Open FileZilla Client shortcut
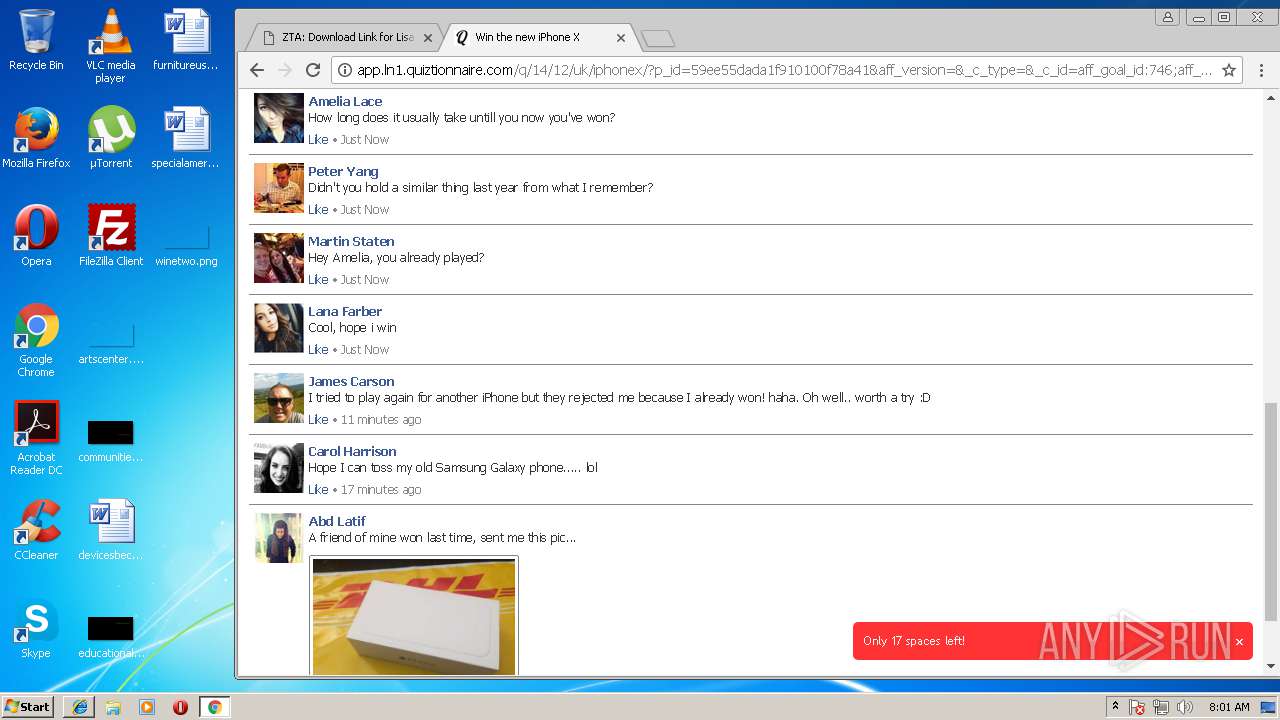1280x720 pixels. [111, 236]
